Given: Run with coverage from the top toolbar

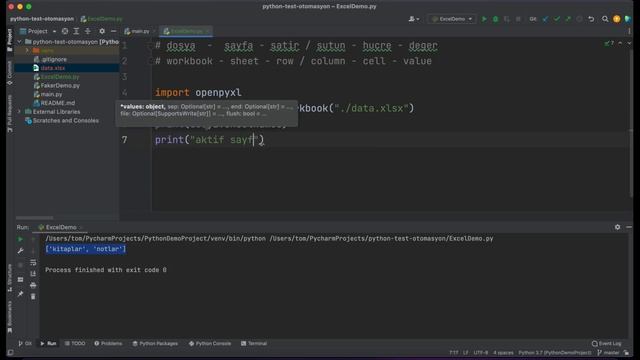Looking at the screenshot, I should point(507,19).
